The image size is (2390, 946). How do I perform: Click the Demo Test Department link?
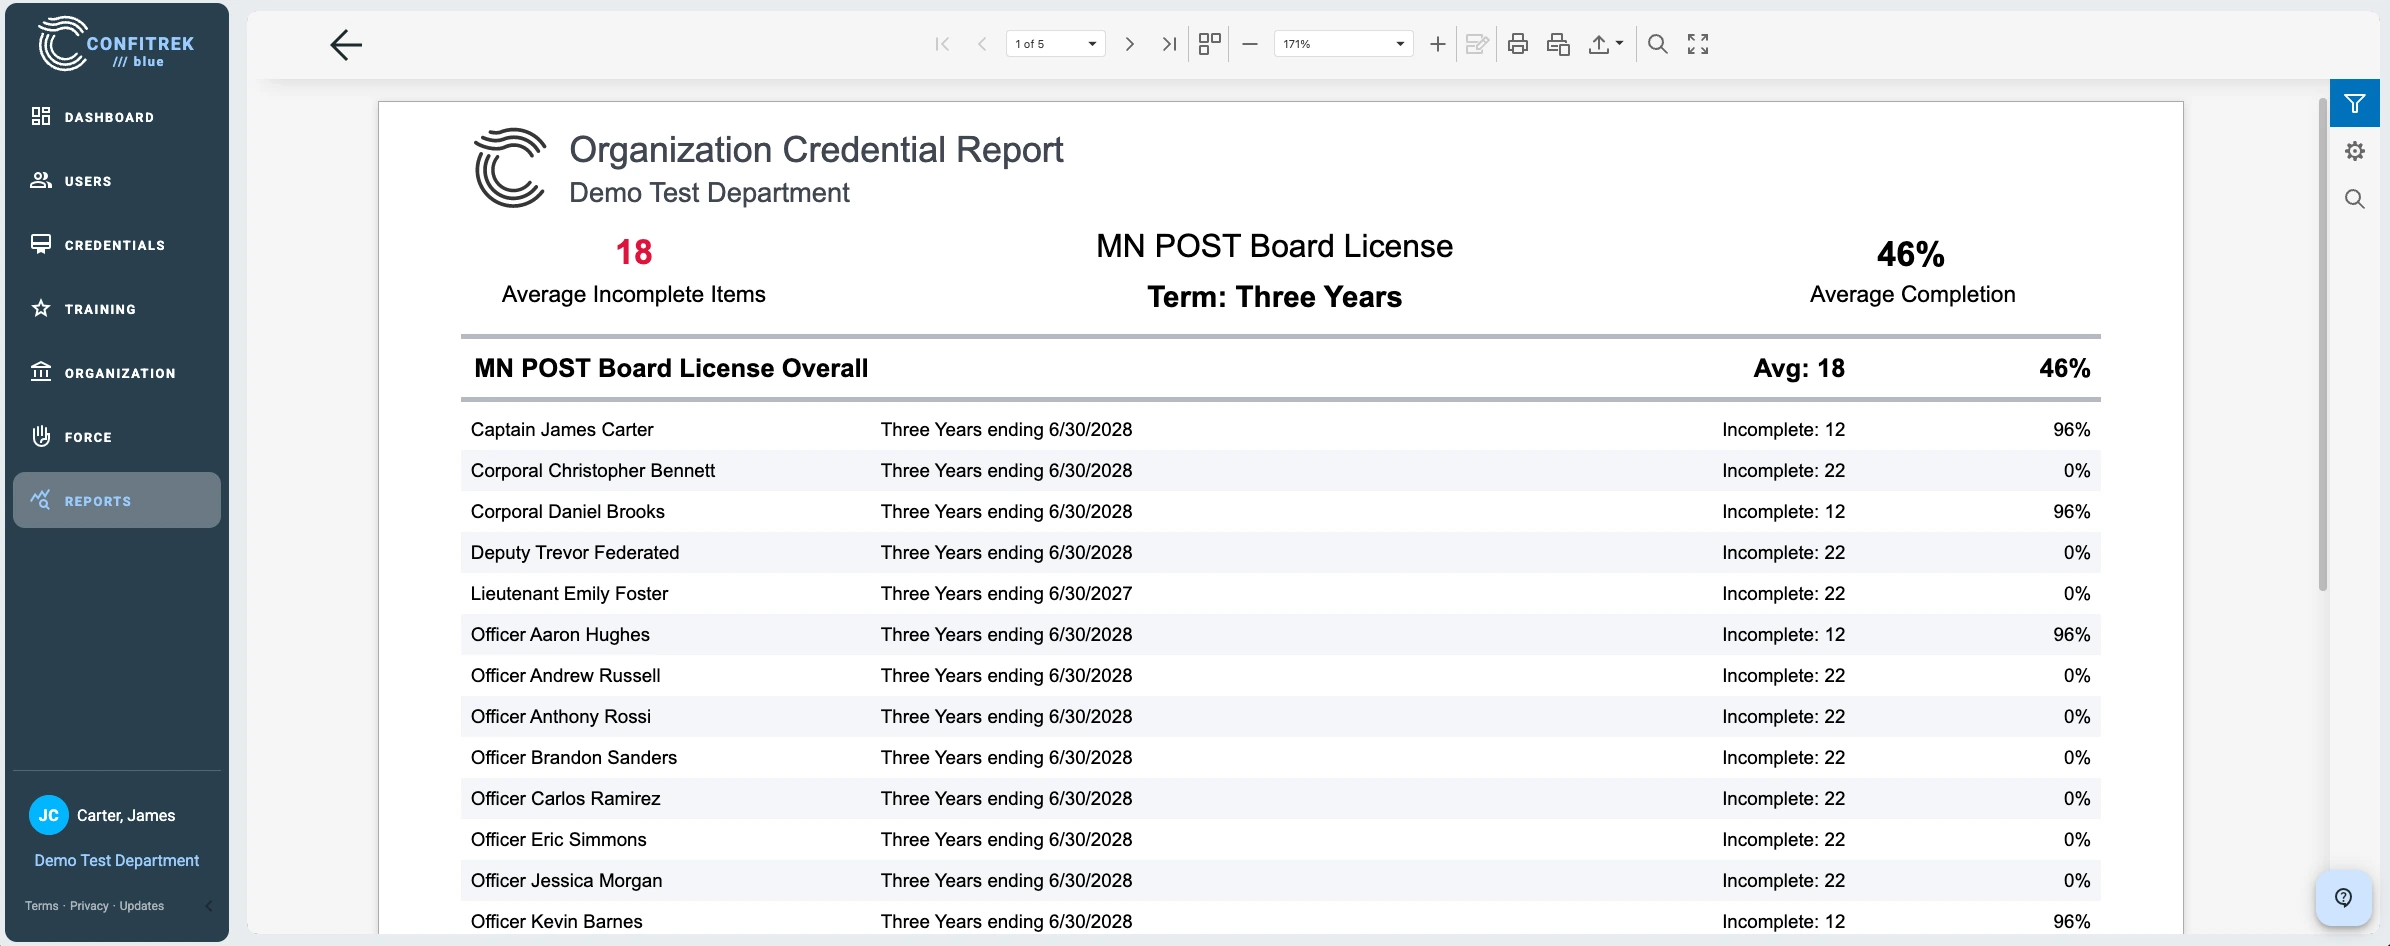point(117,860)
